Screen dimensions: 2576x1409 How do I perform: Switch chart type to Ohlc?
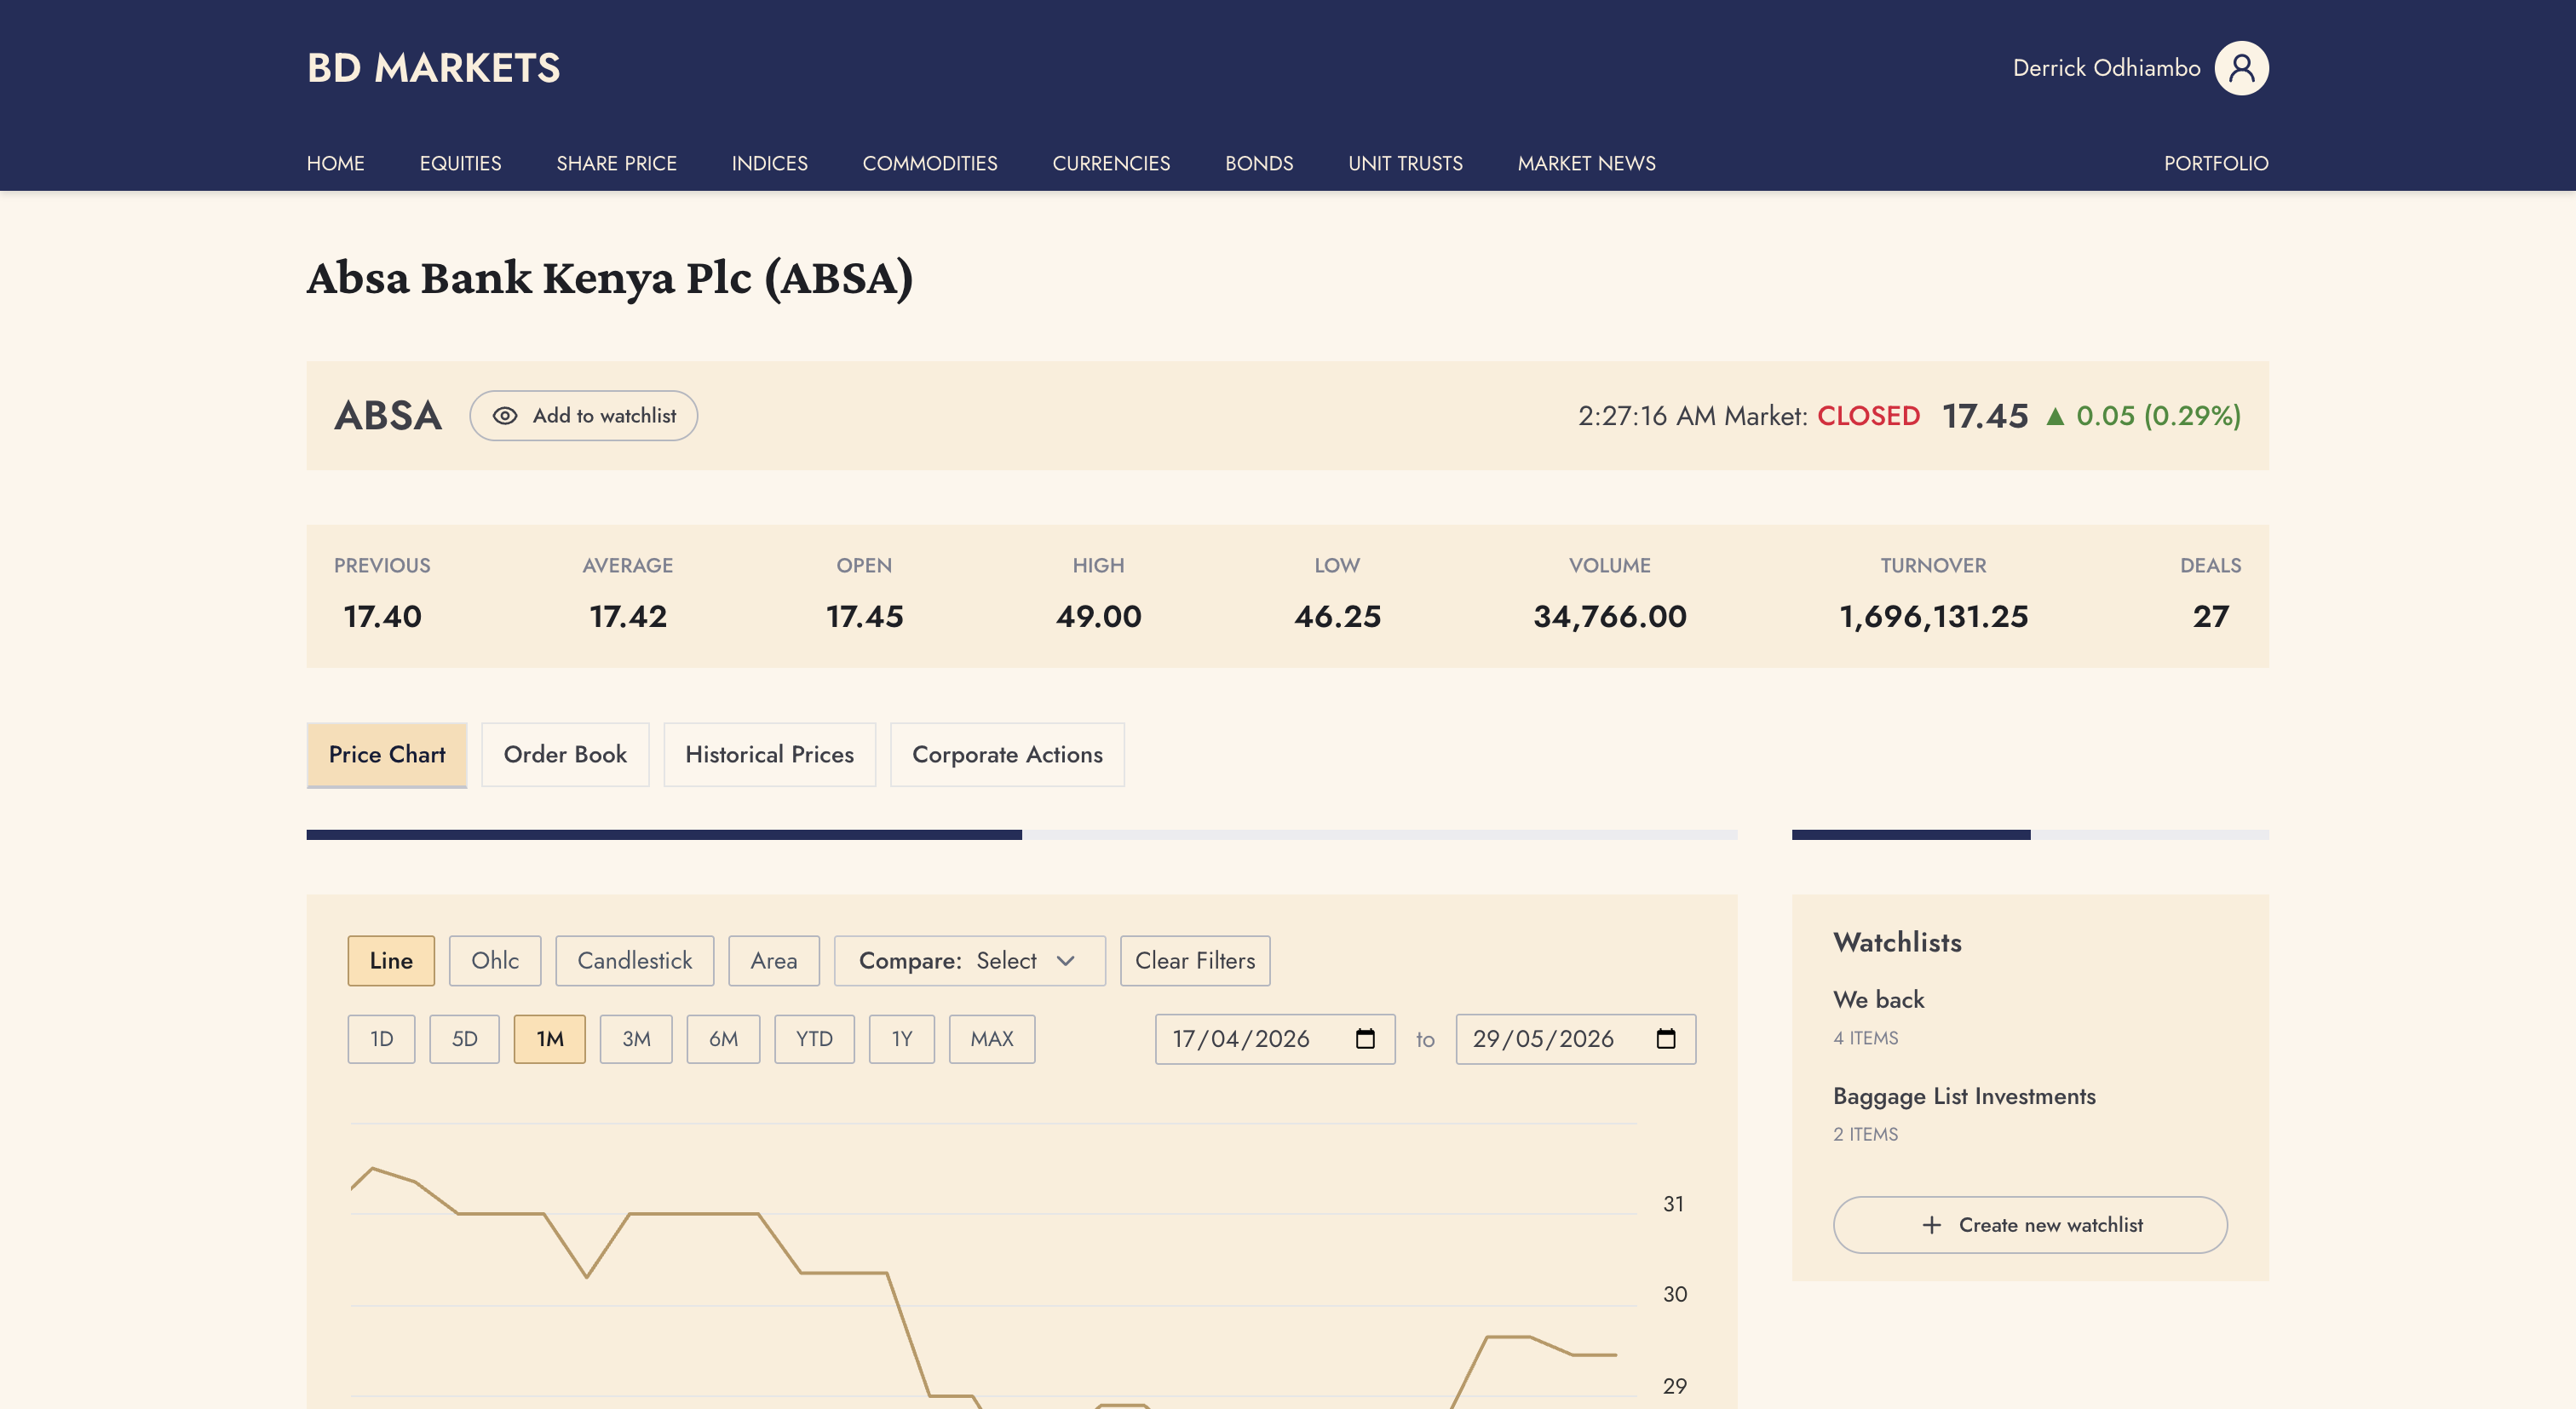[495, 961]
